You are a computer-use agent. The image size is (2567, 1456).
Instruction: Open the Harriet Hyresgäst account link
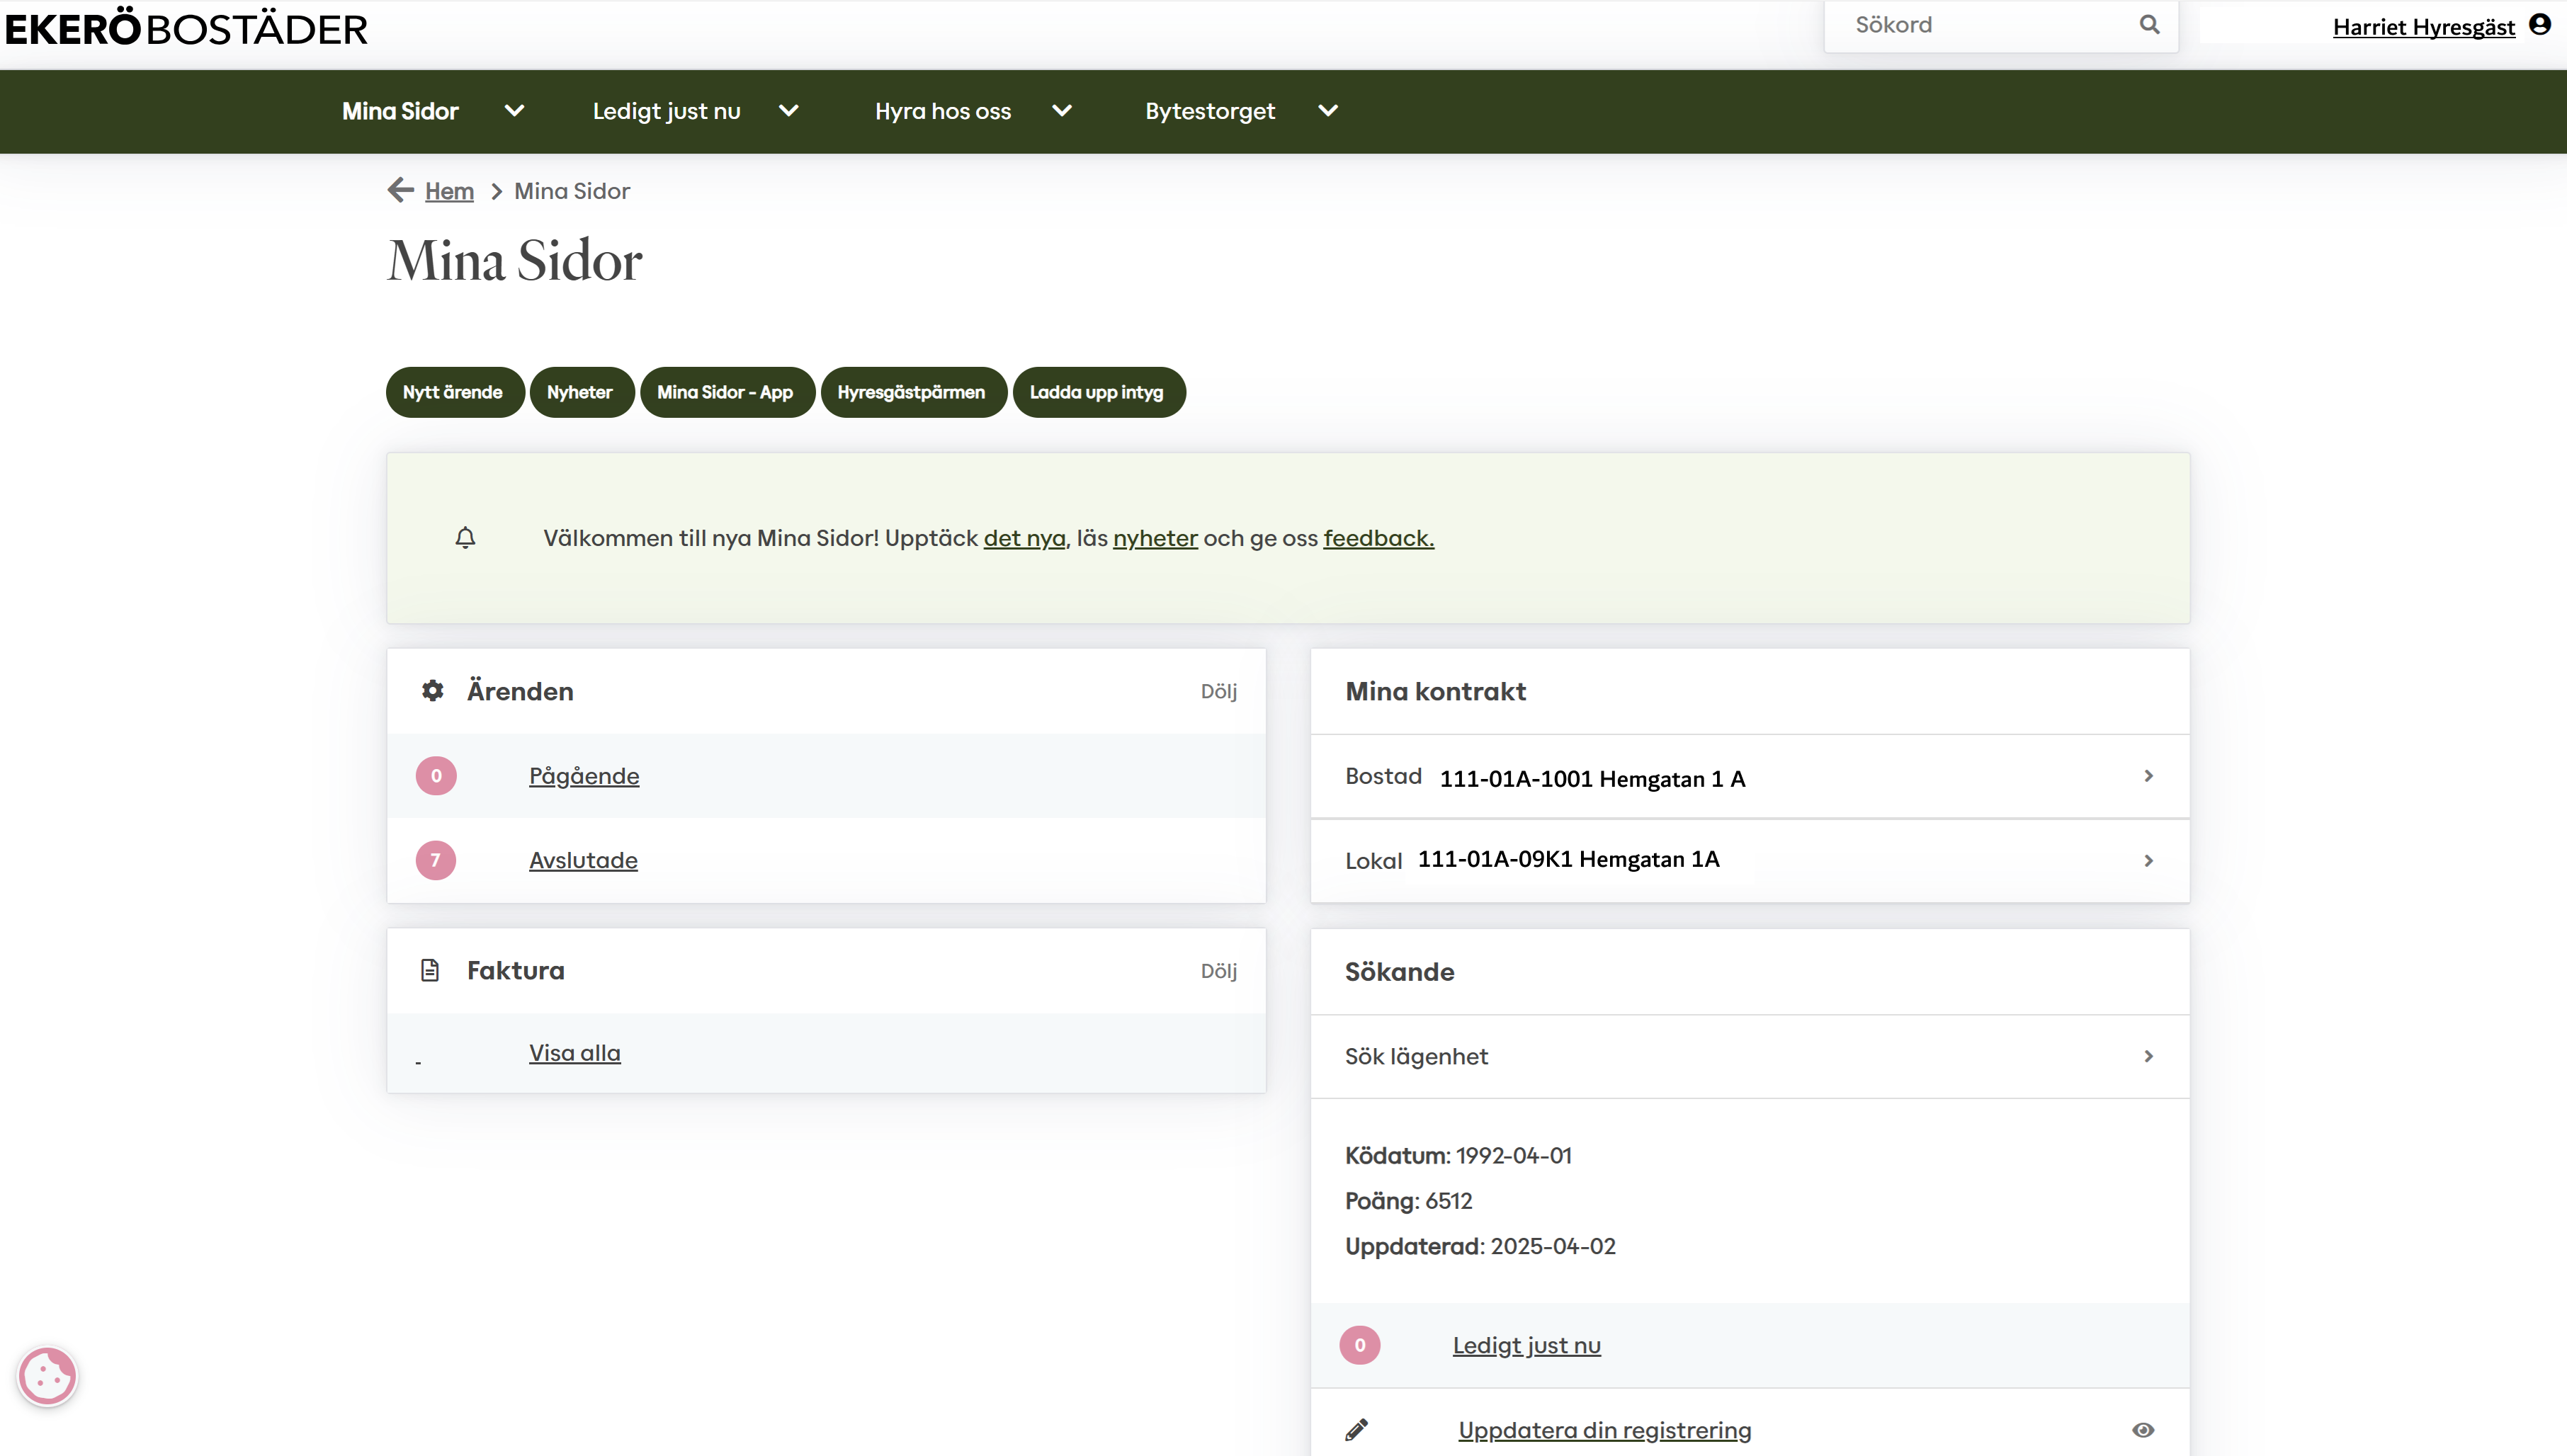pyautogui.click(x=2424, y=27)
